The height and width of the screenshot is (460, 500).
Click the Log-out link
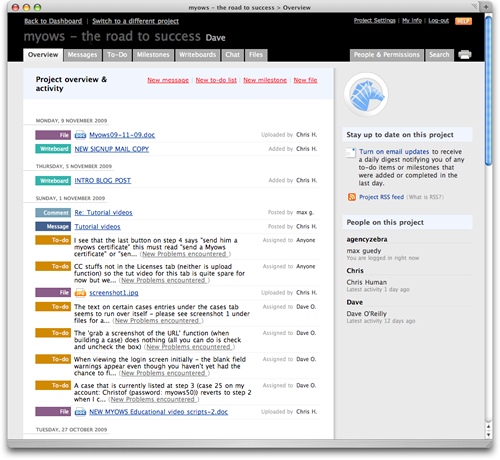tap(439, 21)
